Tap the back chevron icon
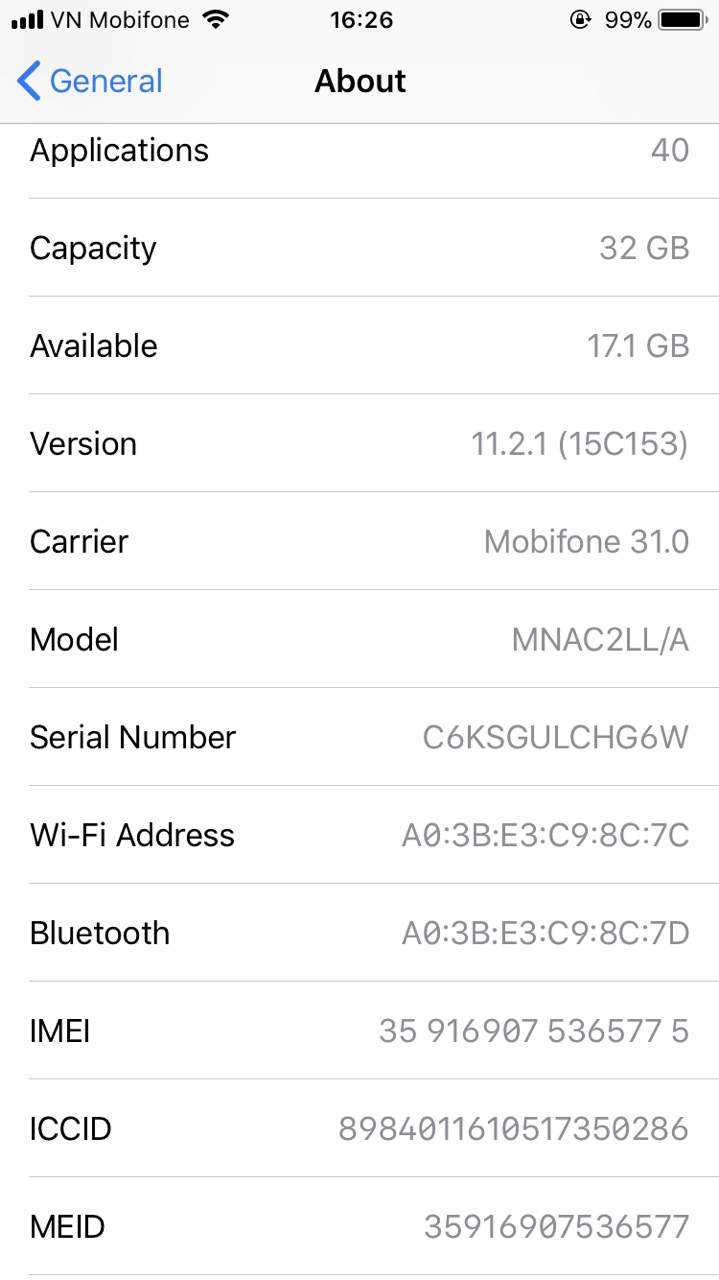The image size is (719, 1280). [29, 81]
